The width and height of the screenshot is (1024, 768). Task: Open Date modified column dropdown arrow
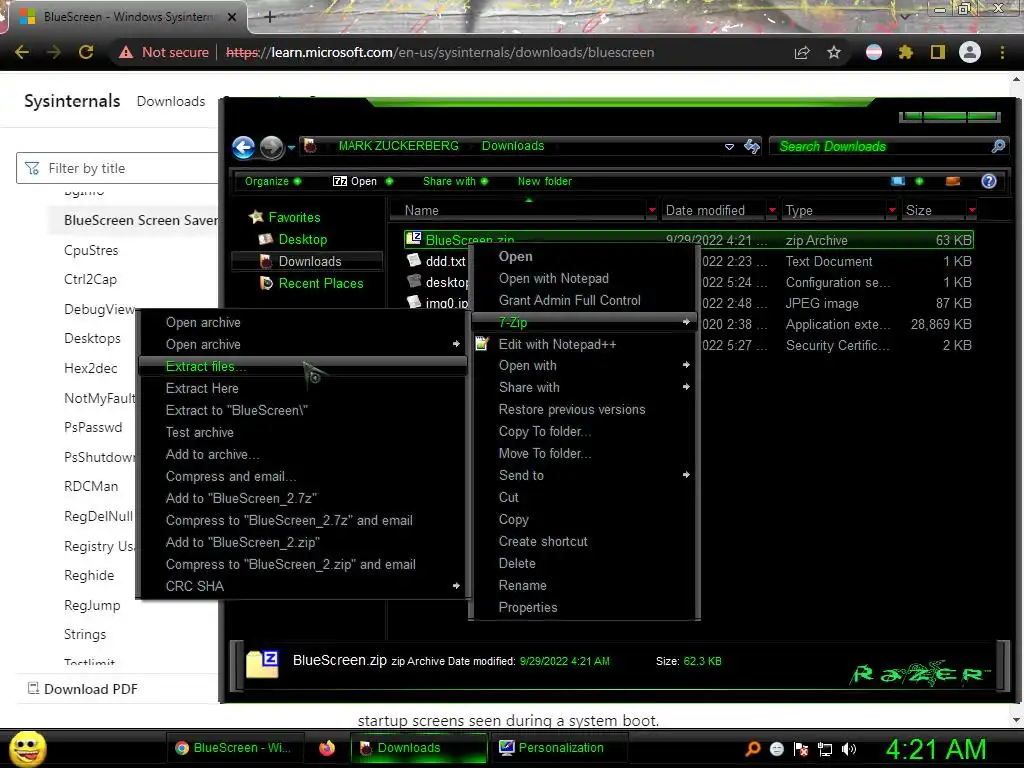pyautogui.click(x=772, y=210)
